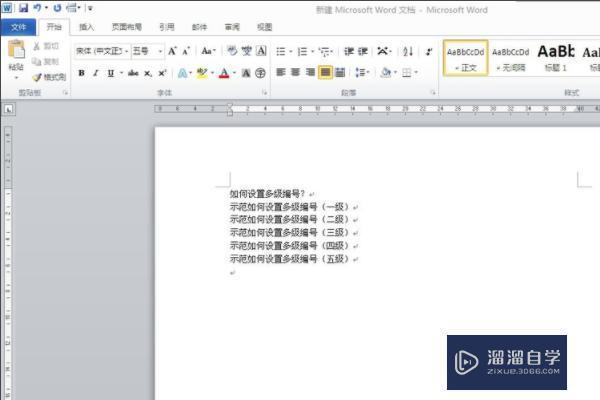Screen dimensions: 600x400
Task: Select the 无间隔 no spacing style
Action: 511,58
